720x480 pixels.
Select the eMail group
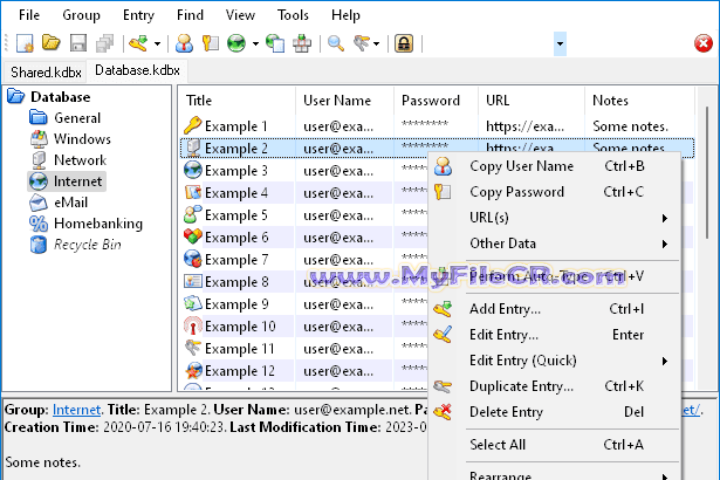pyautogui.click(x=71, y=203)
